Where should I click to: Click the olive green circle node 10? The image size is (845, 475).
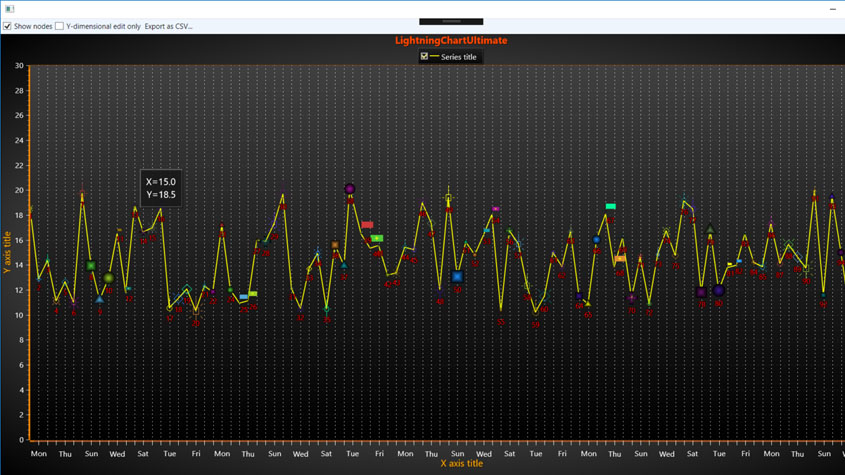pyautogui.click(x=109, y=278)
